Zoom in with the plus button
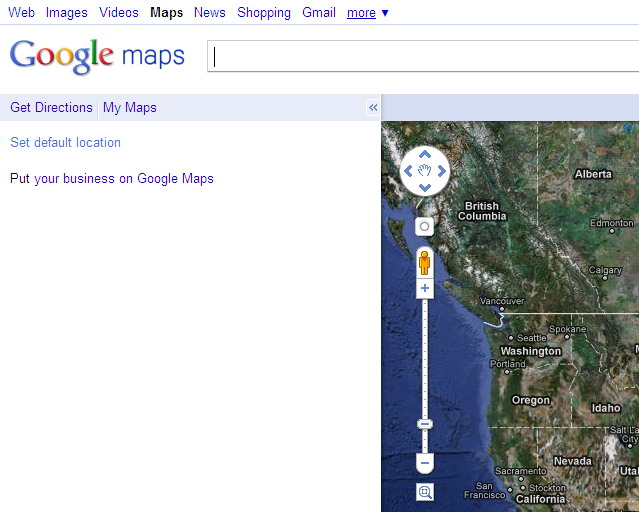The width and height of the screenshot is (639, 512). click(x=425, y=289)
